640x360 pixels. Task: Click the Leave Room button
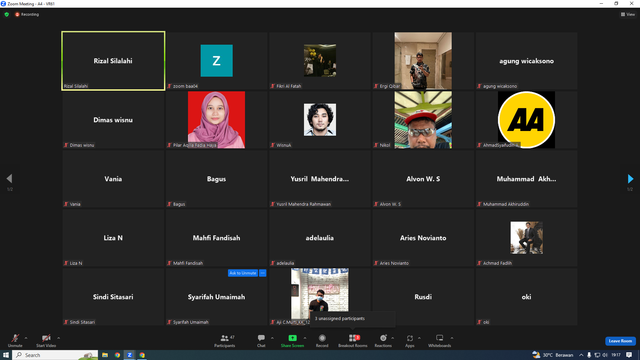pos(620,341)
